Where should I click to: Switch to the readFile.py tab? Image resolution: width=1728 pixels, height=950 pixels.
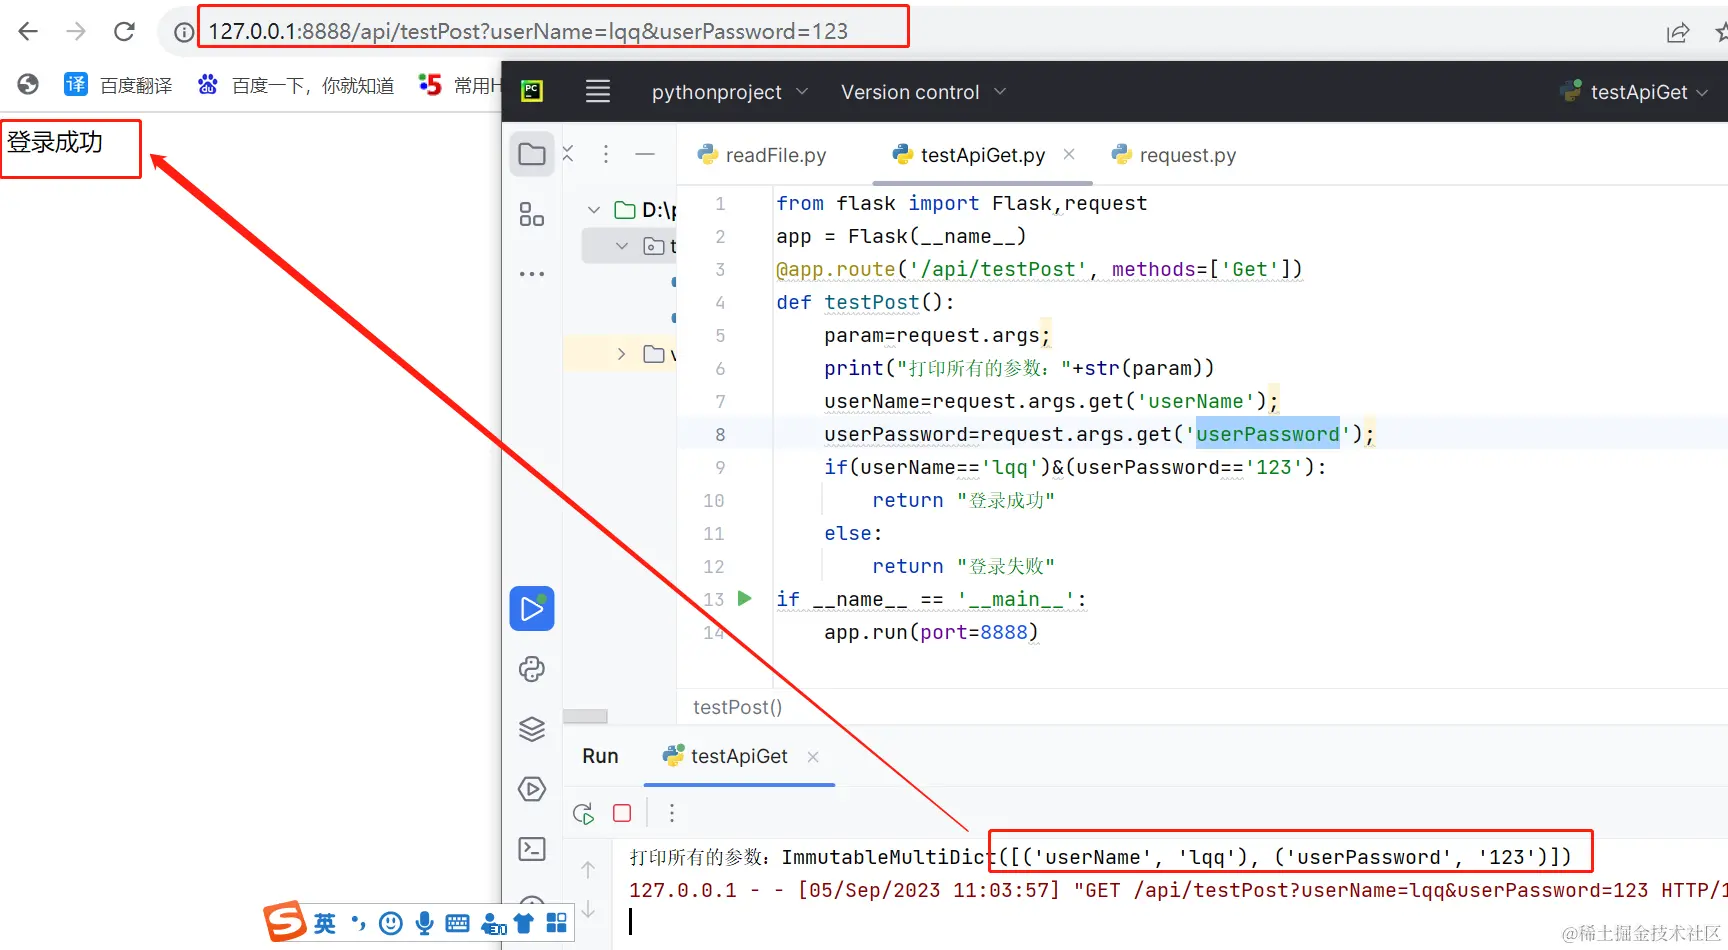pyautogui.click(x=762, y=155)
